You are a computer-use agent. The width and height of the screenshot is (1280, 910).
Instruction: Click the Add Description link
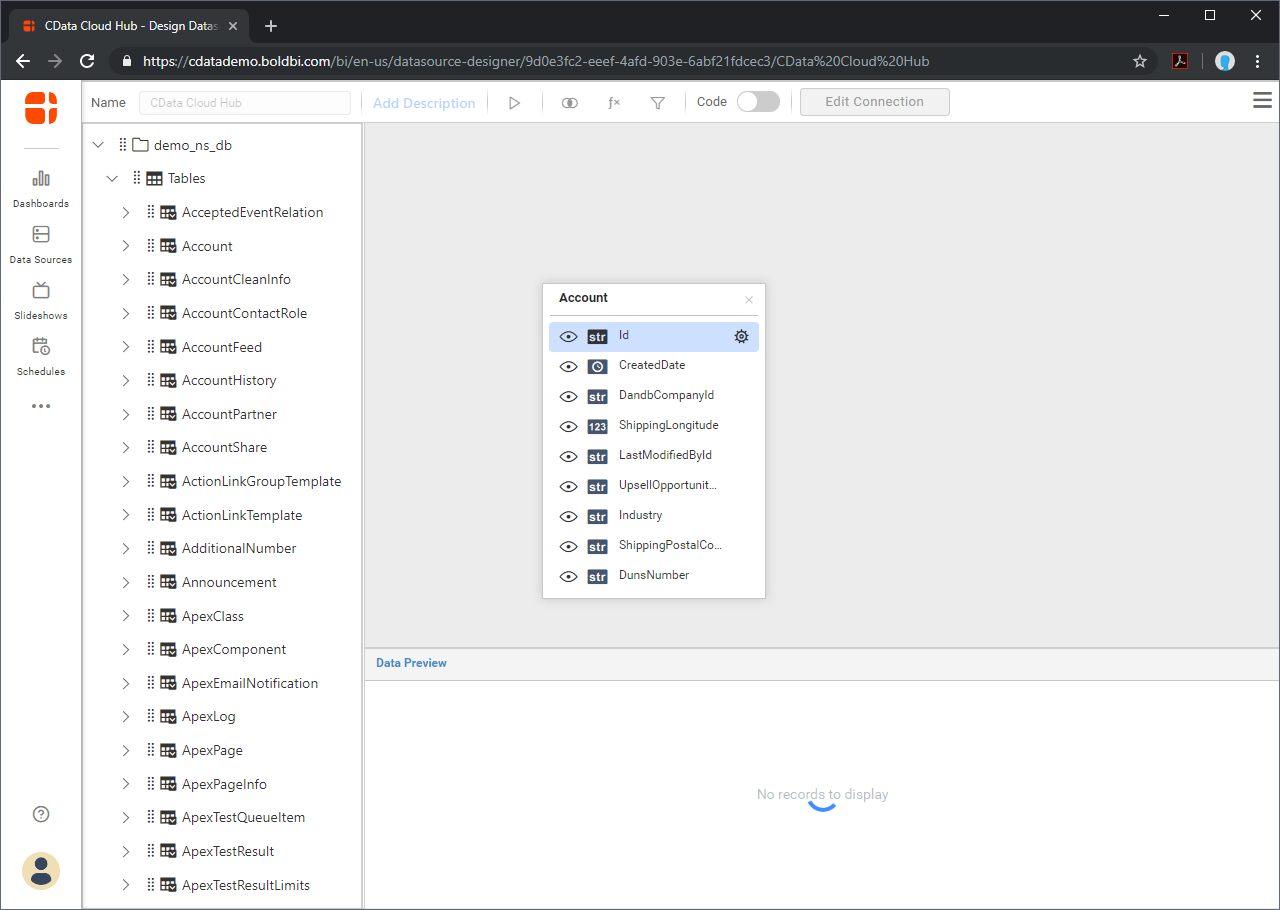click(424, 103)
